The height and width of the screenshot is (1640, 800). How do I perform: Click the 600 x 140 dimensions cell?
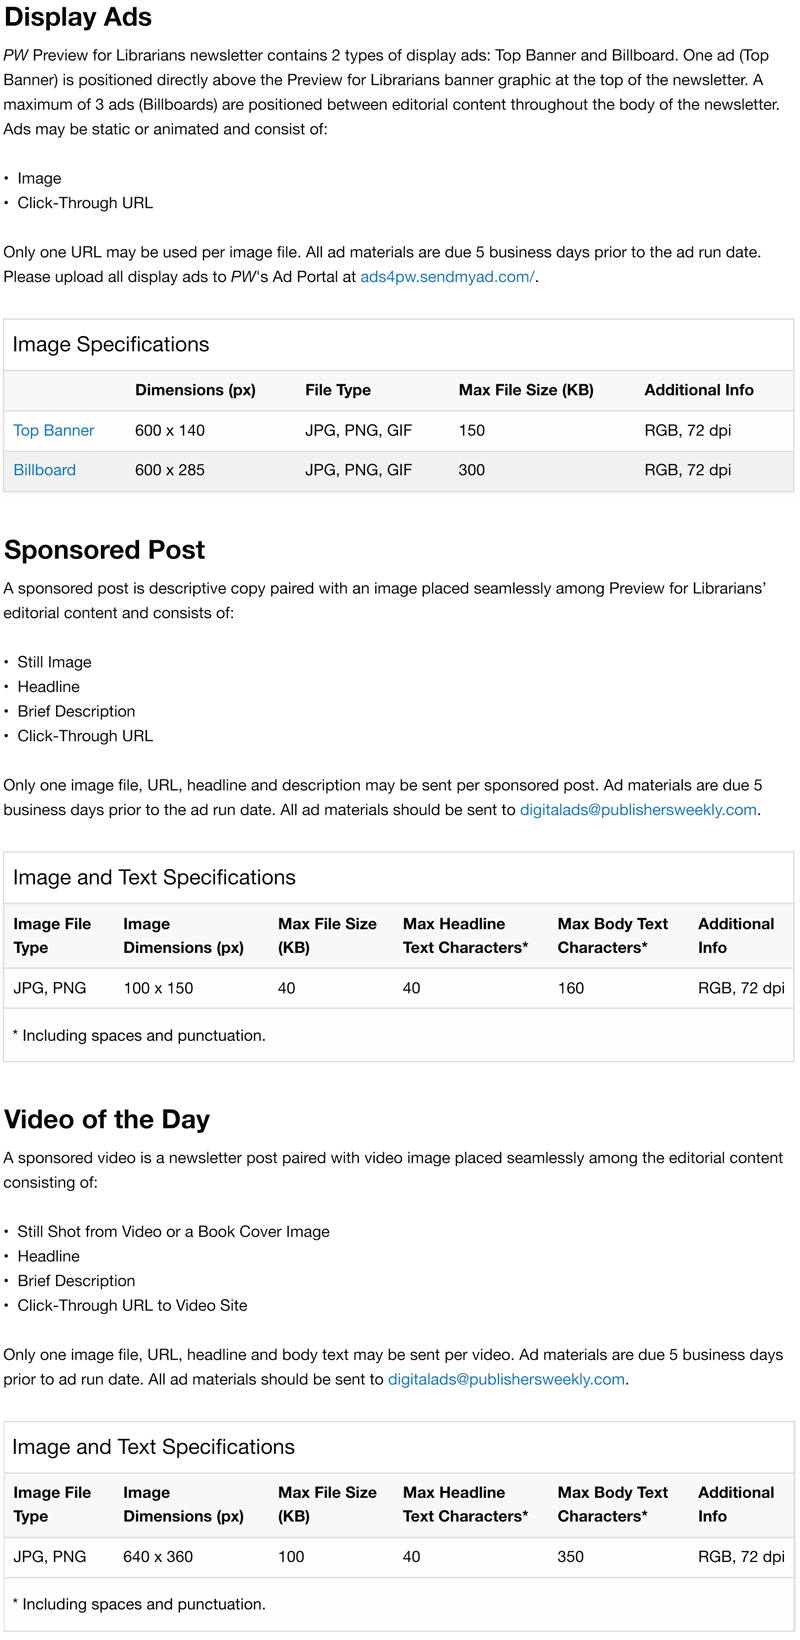point(170,431)
